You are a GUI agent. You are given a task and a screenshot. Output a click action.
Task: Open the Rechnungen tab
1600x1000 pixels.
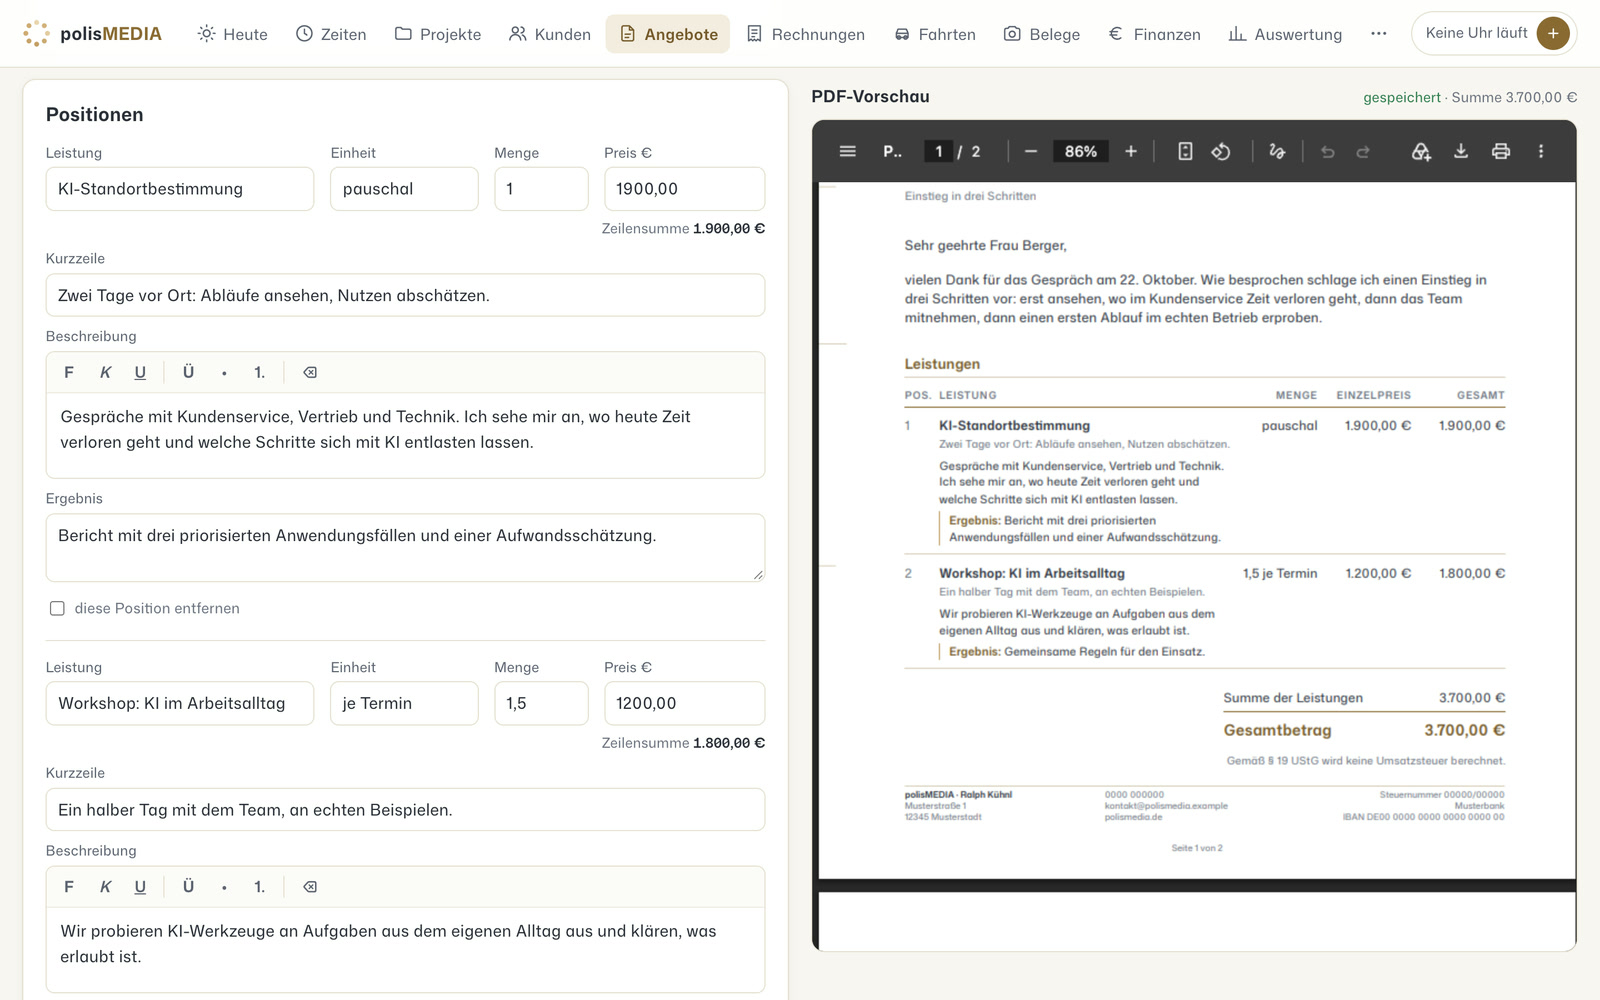[x=806, y=34]
